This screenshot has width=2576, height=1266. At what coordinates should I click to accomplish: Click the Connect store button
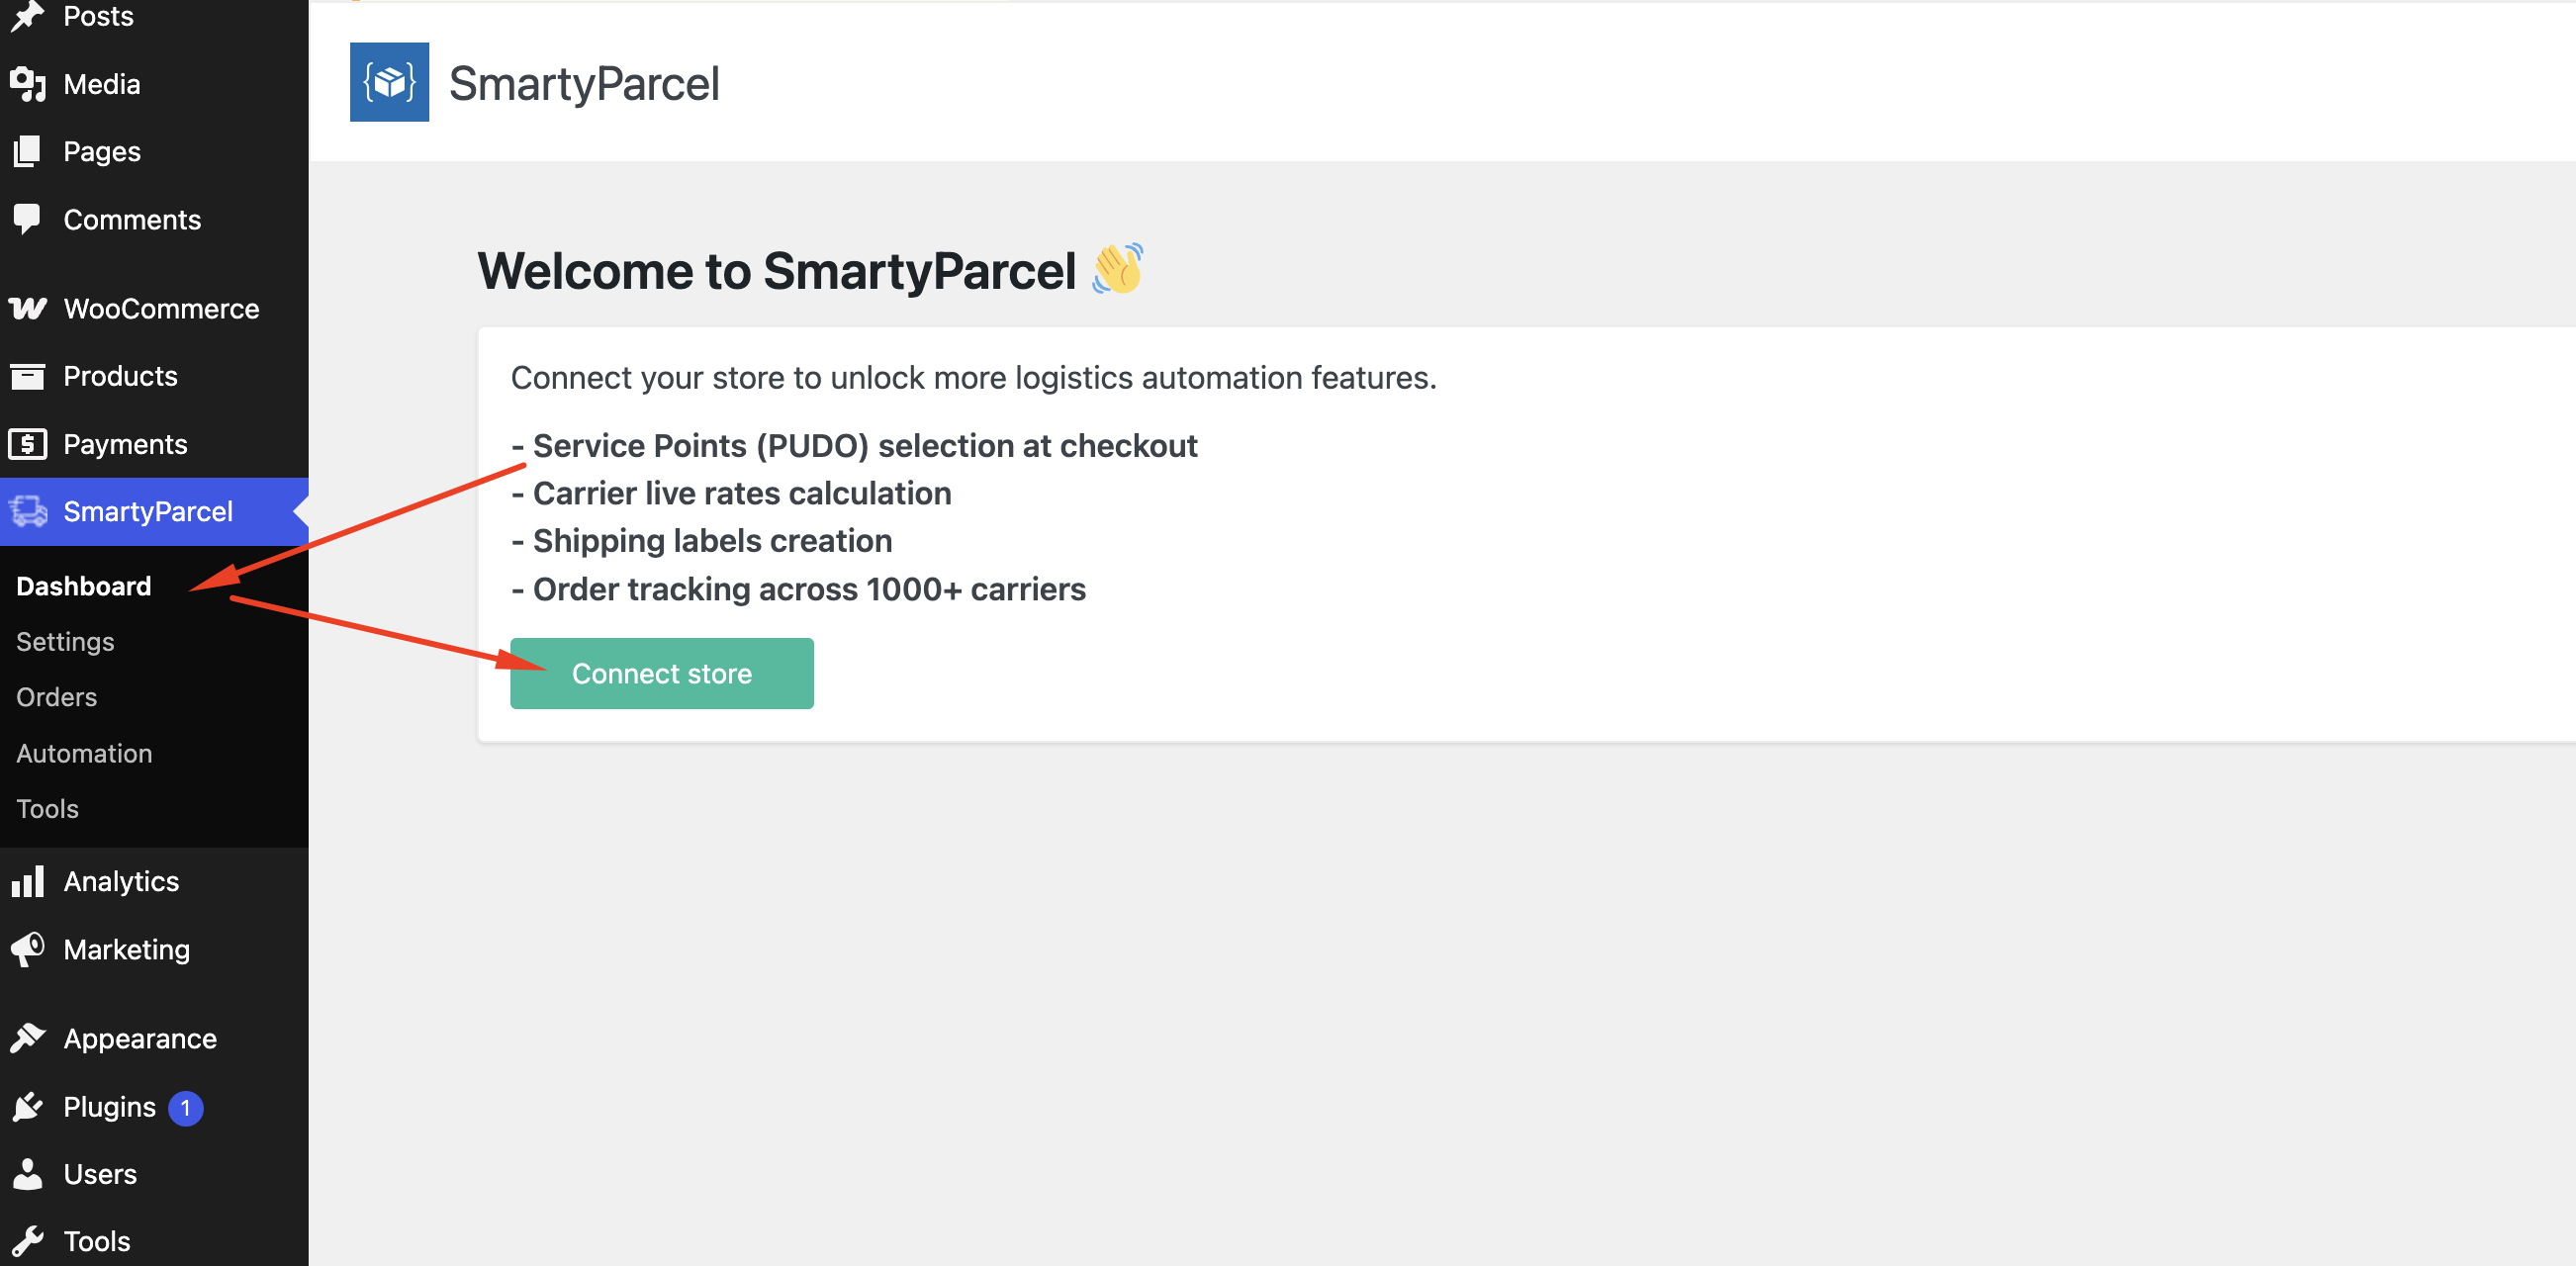[661, 673]
